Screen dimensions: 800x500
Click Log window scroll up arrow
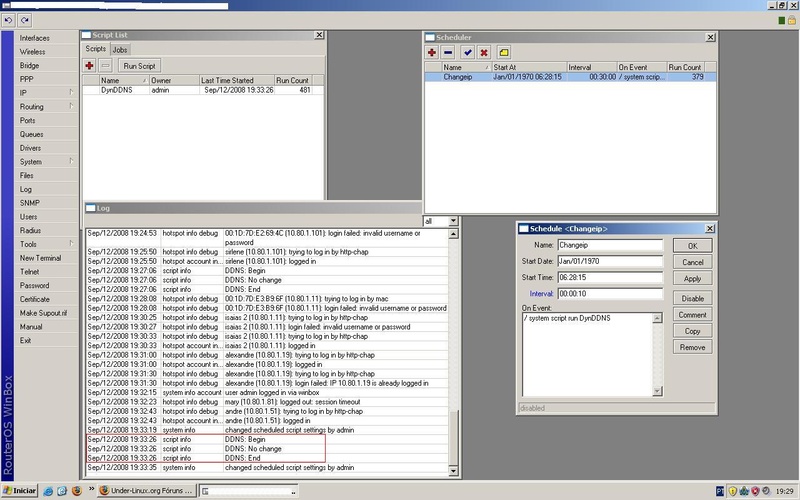pyautogui.click(x=453, y=234)
